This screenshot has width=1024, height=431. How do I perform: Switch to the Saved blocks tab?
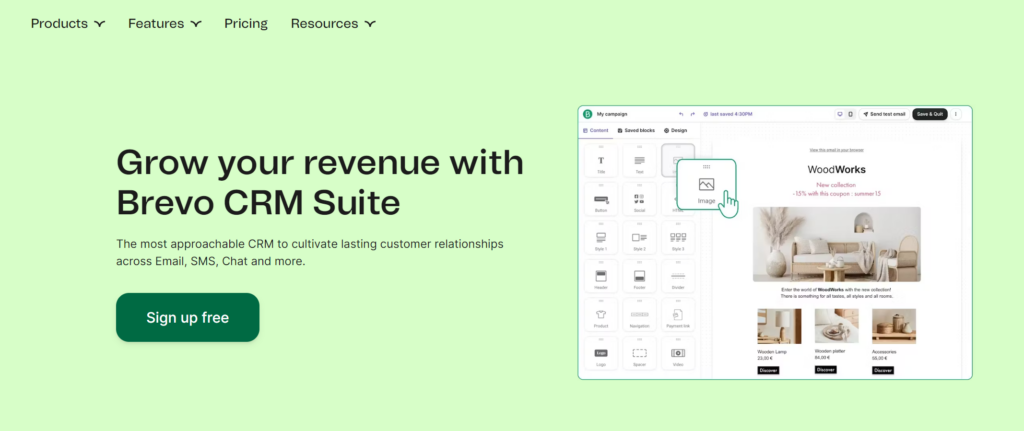(636, 131)
